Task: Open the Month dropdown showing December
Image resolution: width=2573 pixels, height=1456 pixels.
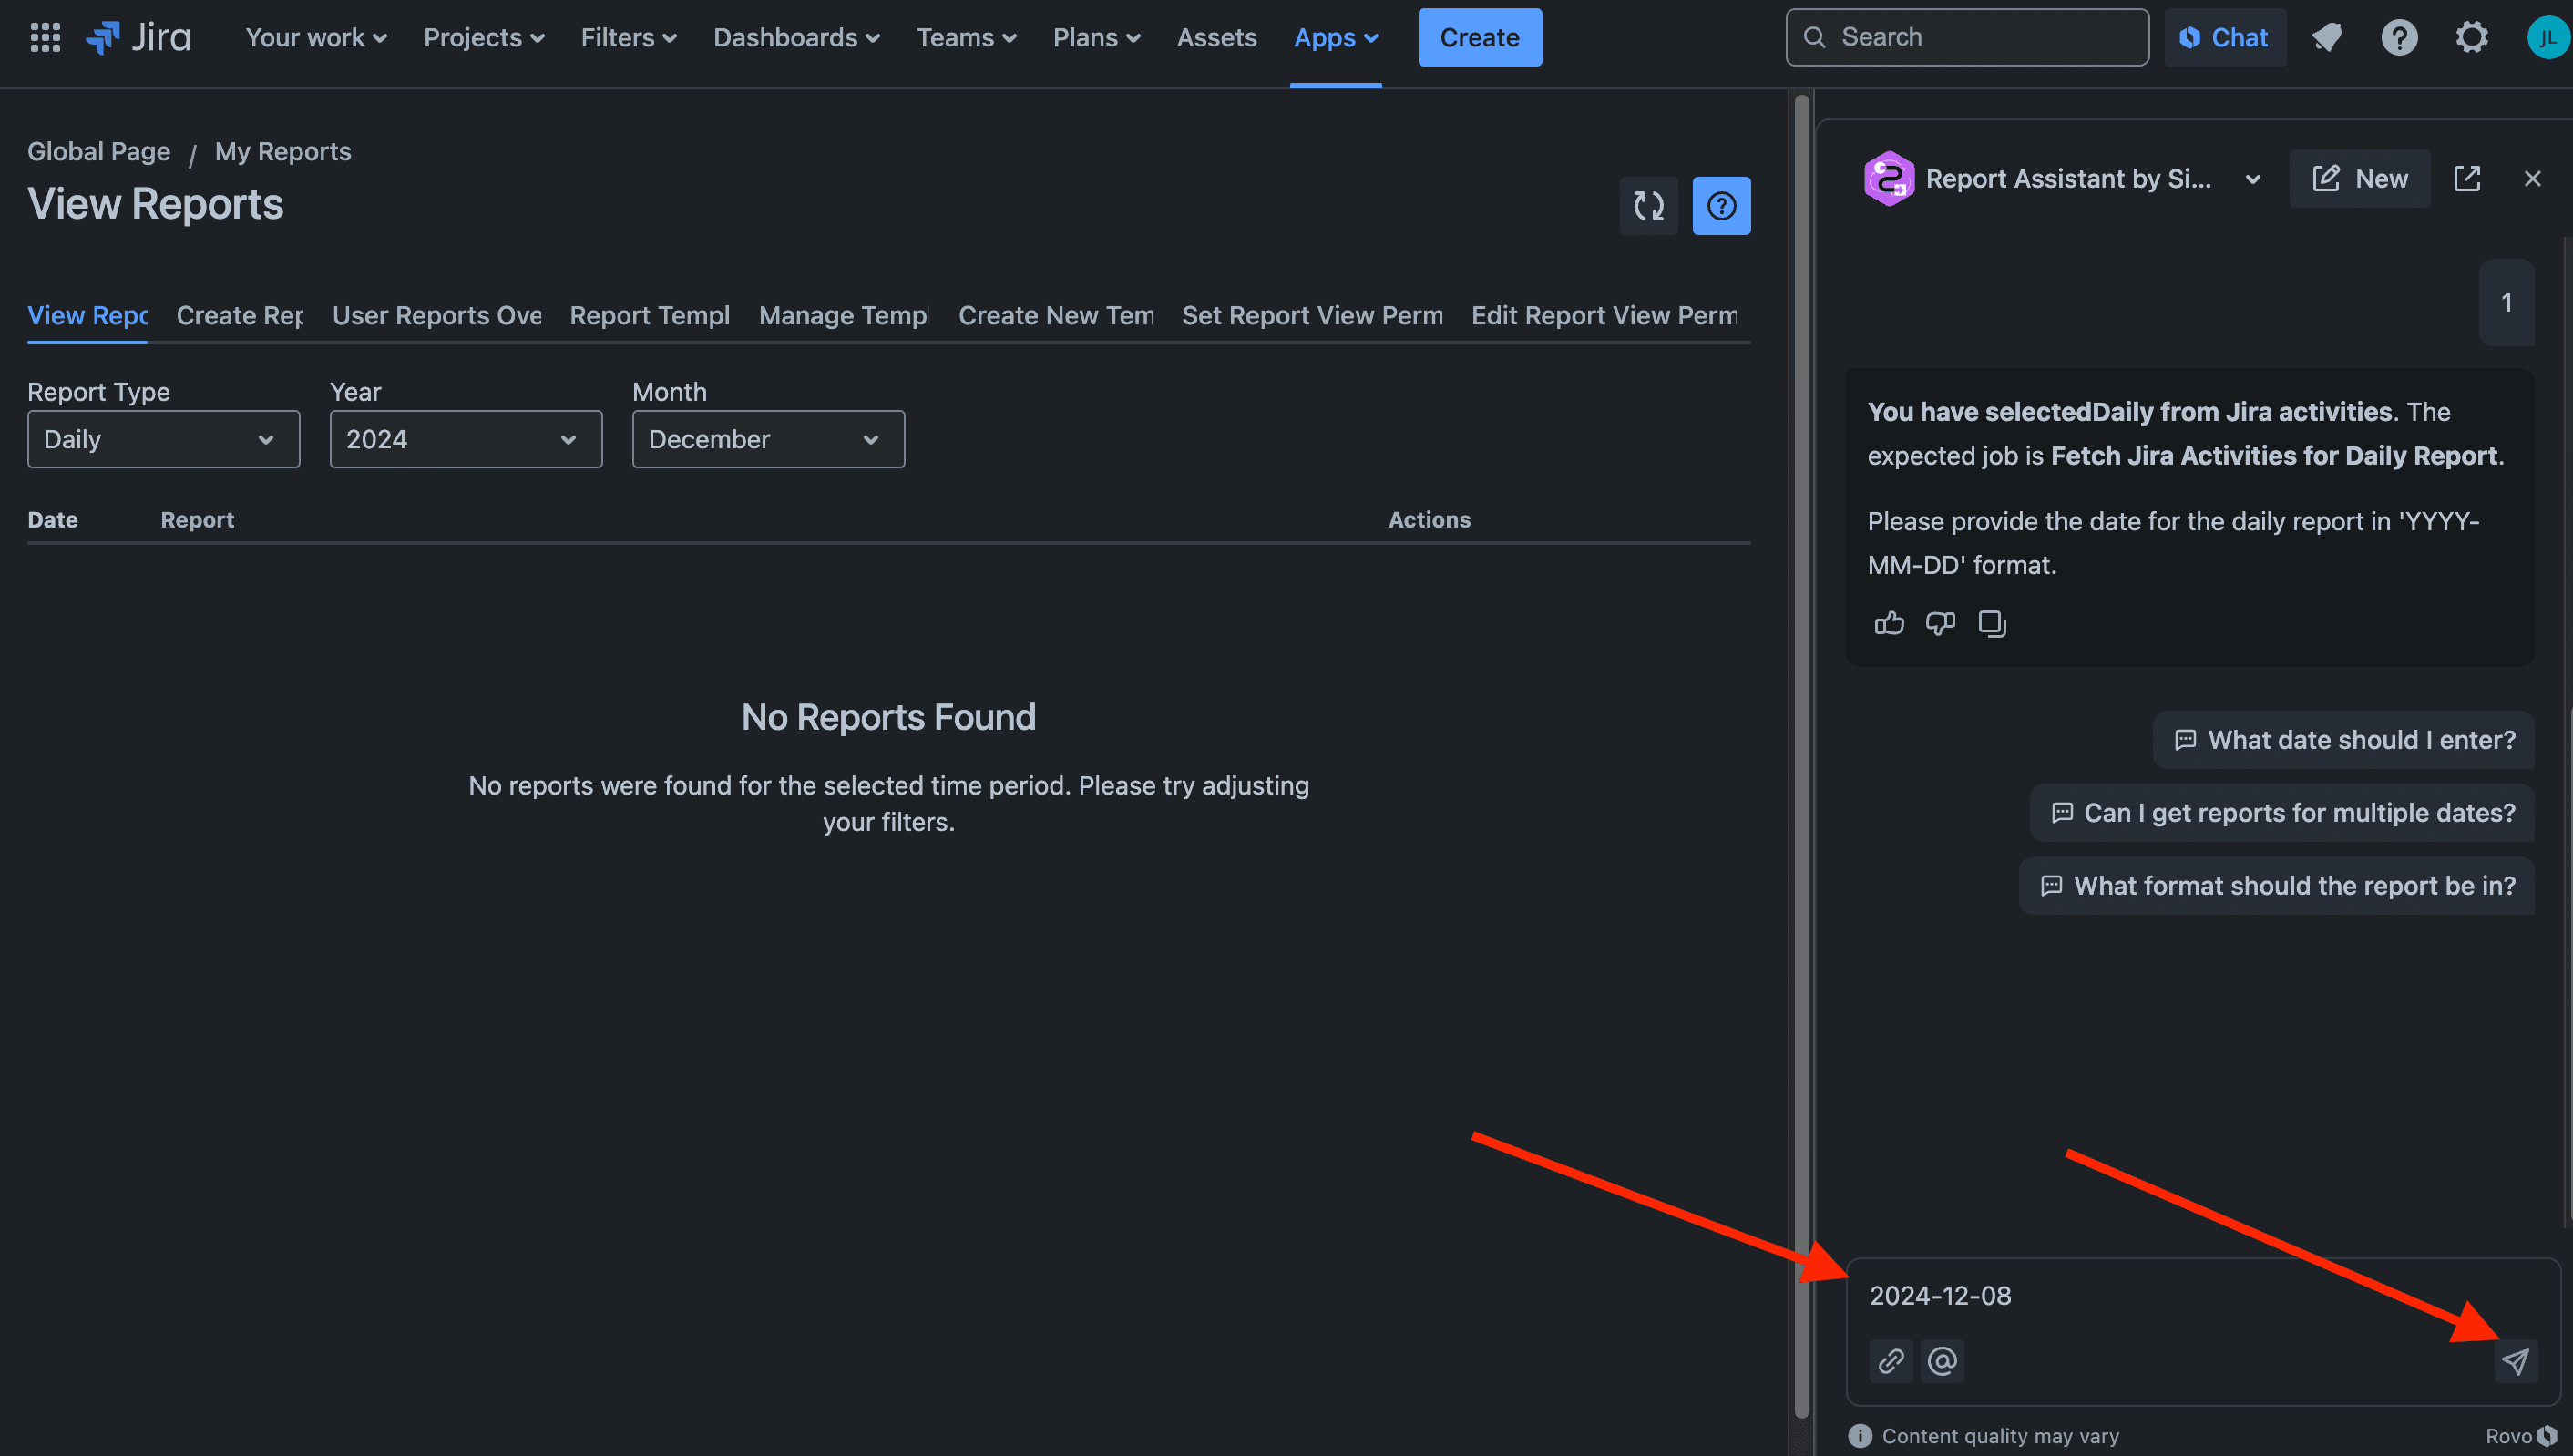Action: click(768, 439)
